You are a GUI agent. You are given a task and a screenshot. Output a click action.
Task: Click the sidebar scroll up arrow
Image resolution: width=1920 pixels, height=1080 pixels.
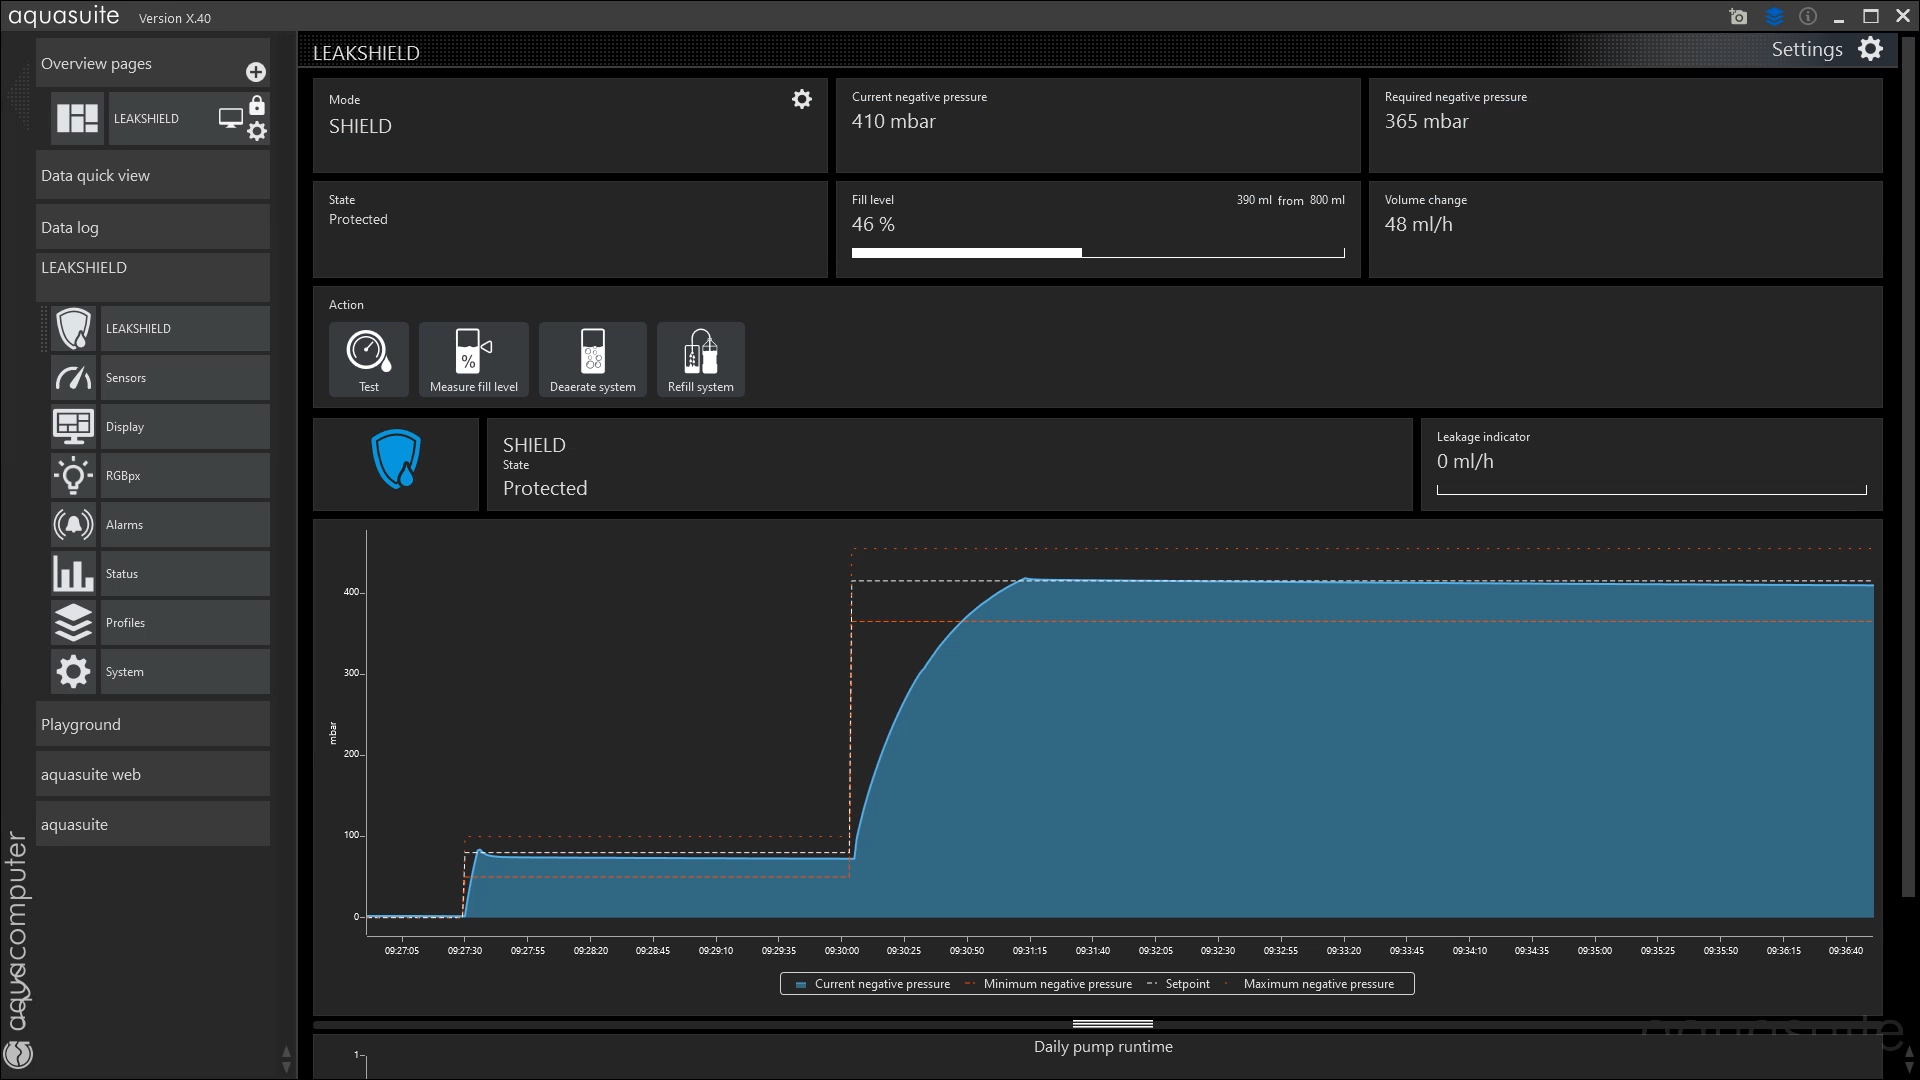pos(287,1053)
